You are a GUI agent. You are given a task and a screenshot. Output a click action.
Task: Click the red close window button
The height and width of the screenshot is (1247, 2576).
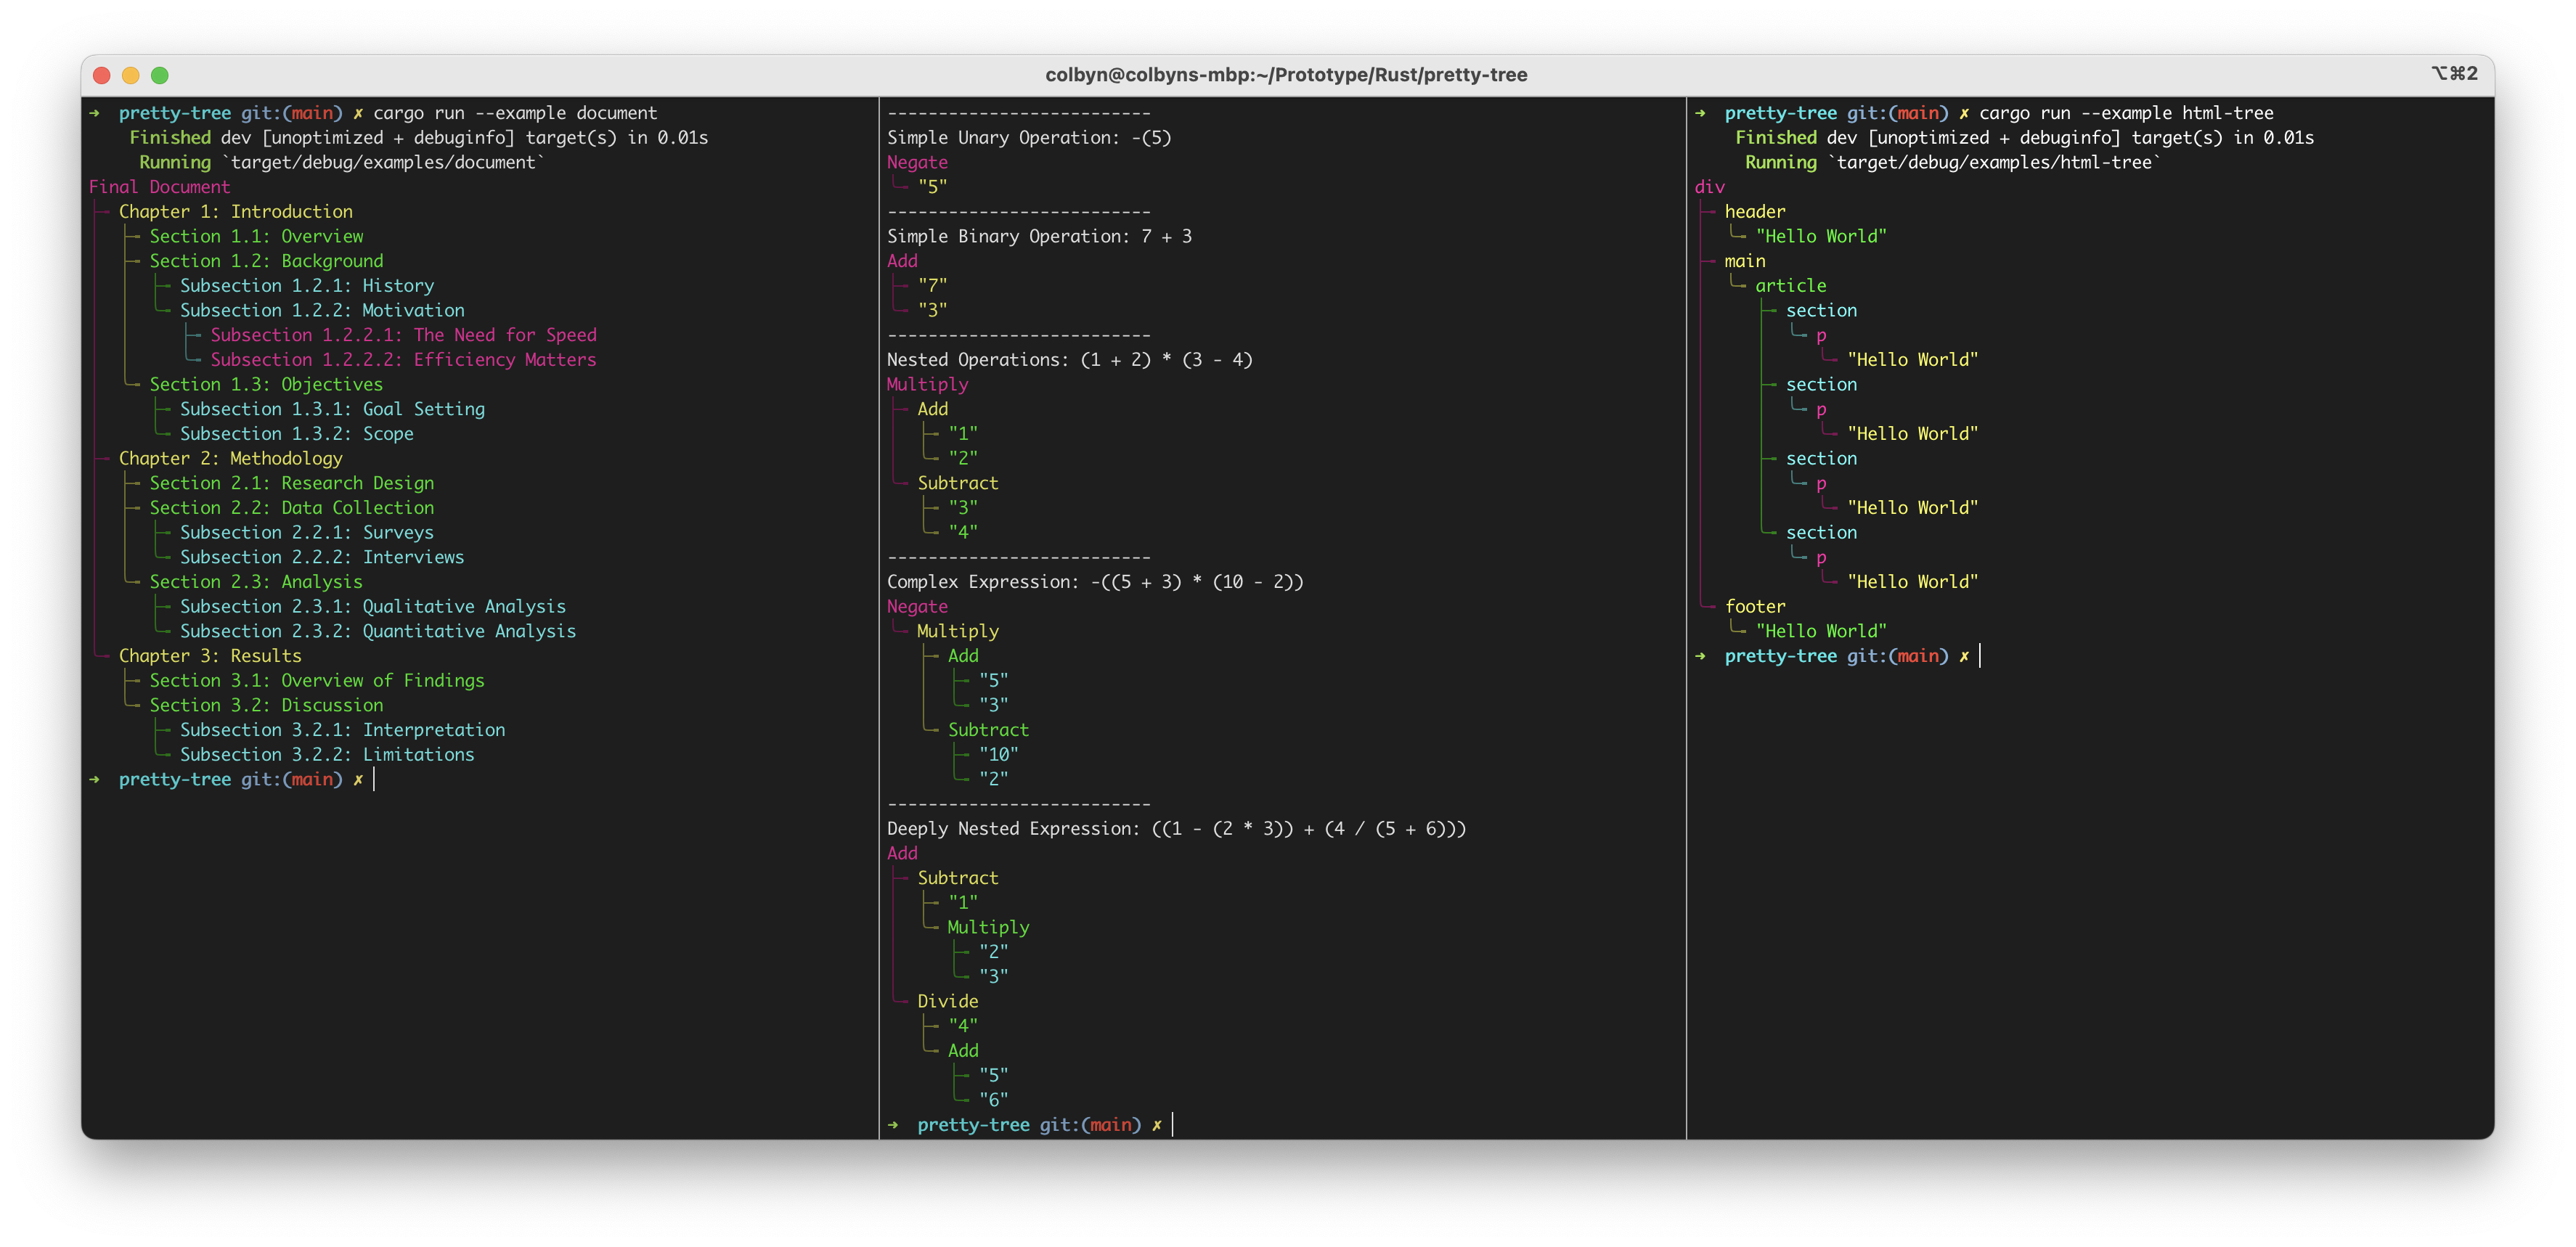pos(101,75)
